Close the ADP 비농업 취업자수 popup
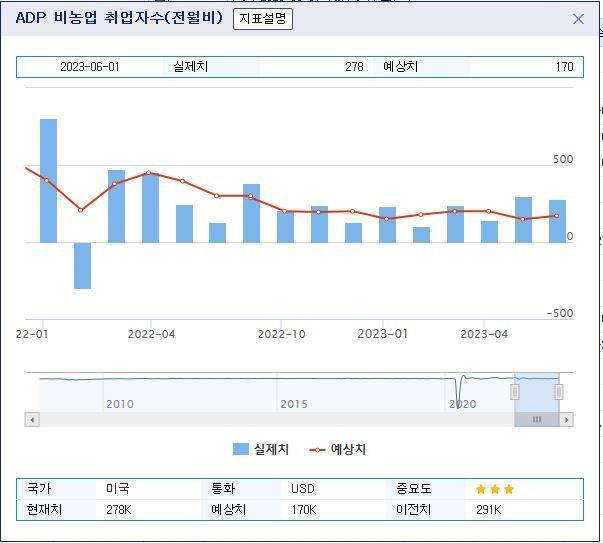This screenshot has width=603, height=543. pos(578,19)
